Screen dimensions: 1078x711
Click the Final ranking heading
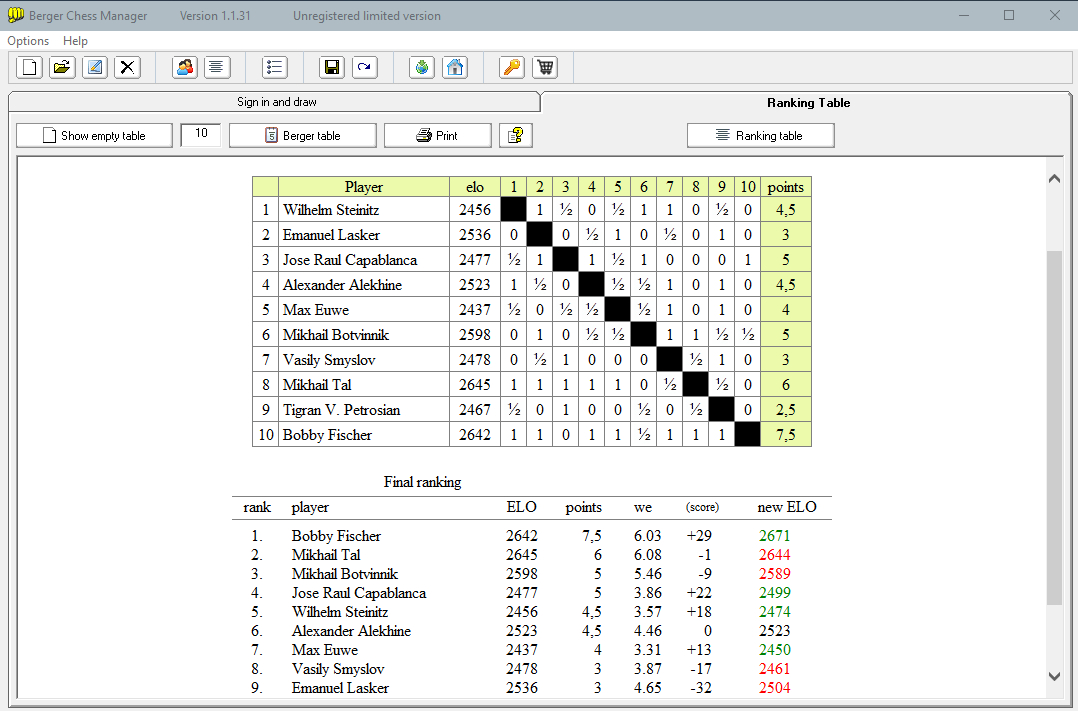[422, 482]
